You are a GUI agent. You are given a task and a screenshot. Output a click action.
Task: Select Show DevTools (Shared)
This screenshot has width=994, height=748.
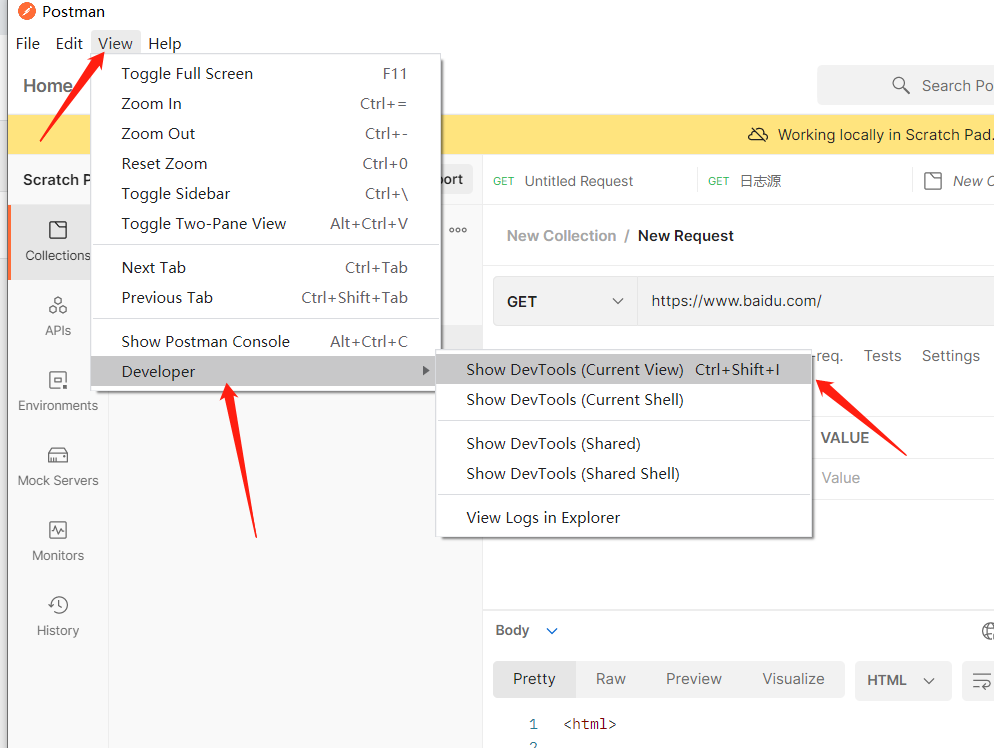coord(624,444)
